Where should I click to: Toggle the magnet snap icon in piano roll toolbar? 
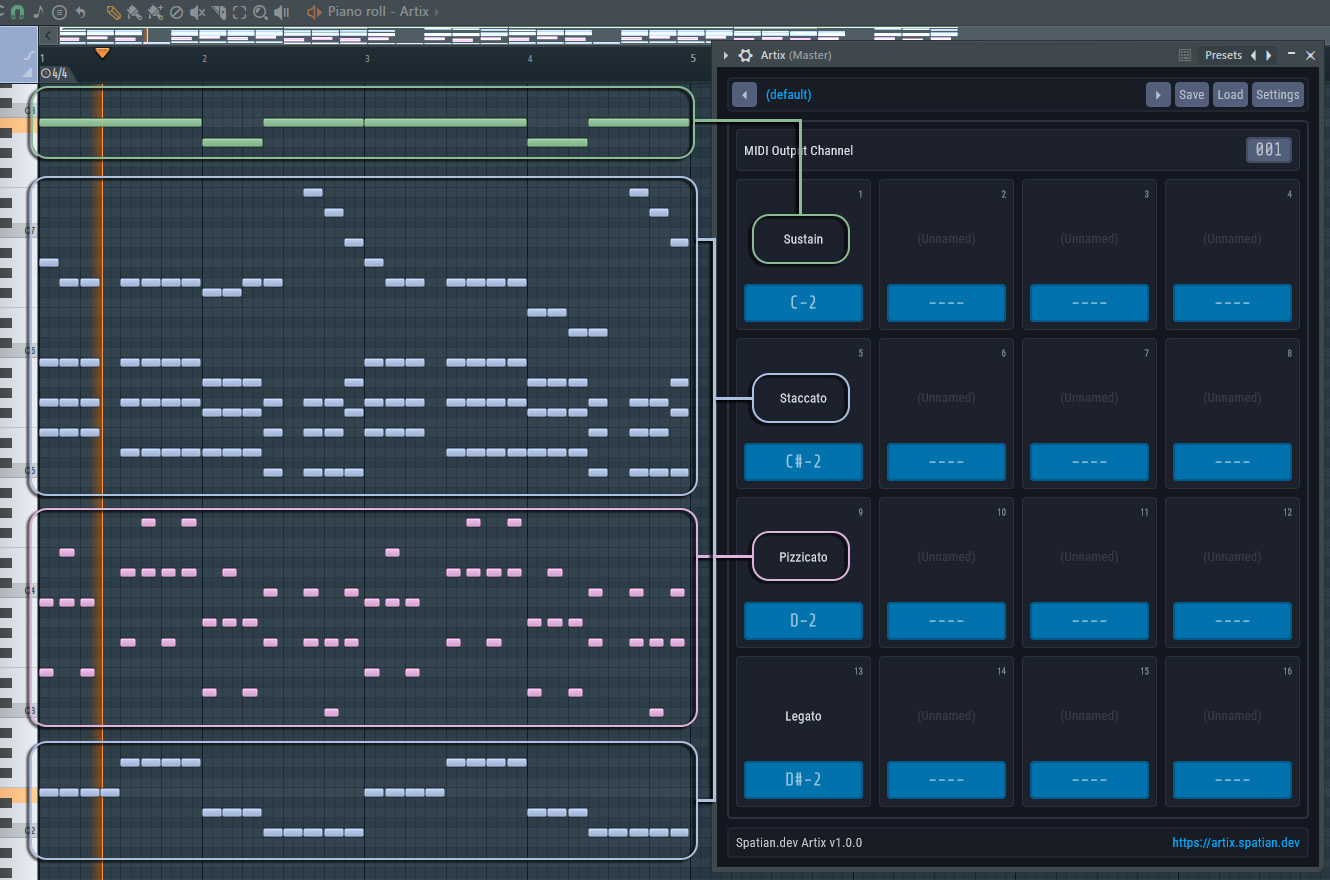[x=18, y=12]
